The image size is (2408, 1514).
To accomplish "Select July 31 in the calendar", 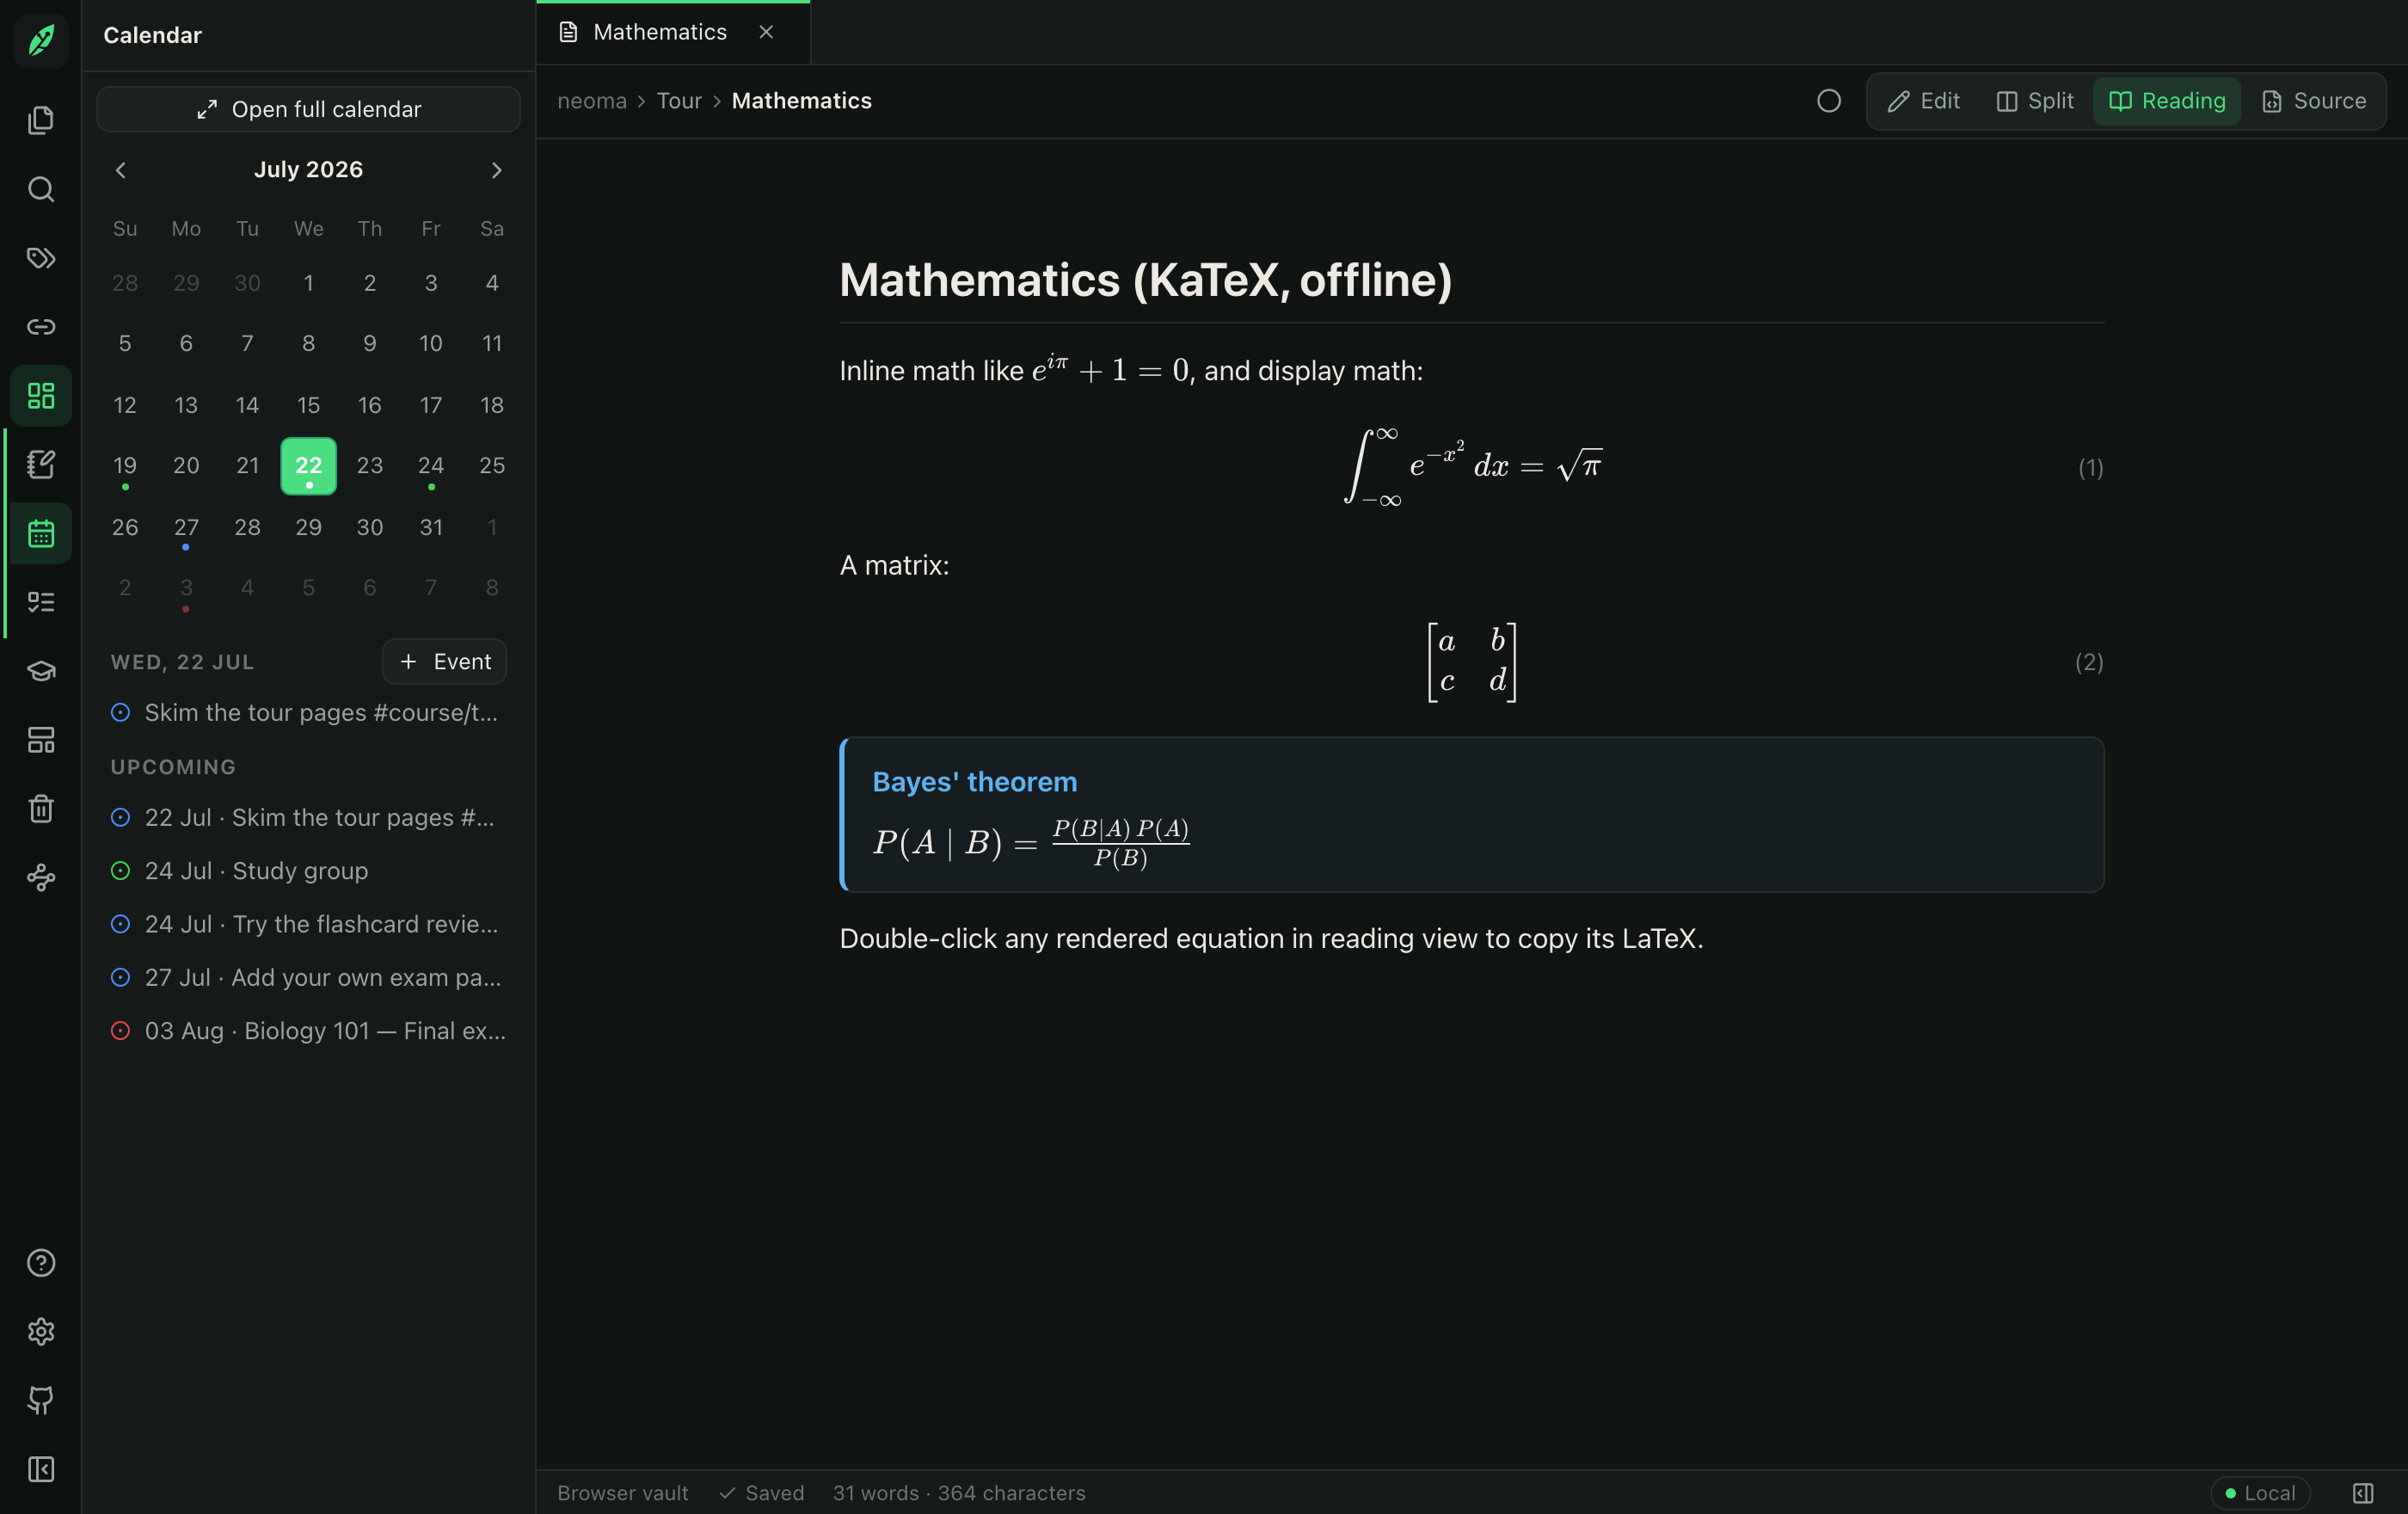I will click(431, 528).
